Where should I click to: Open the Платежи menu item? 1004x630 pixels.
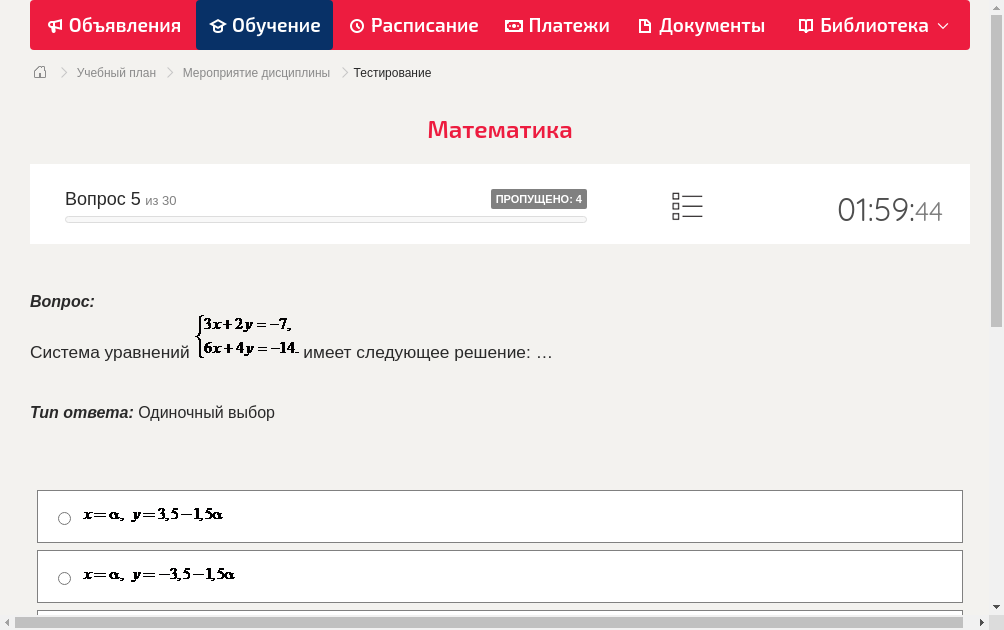(x=557, y=25)
